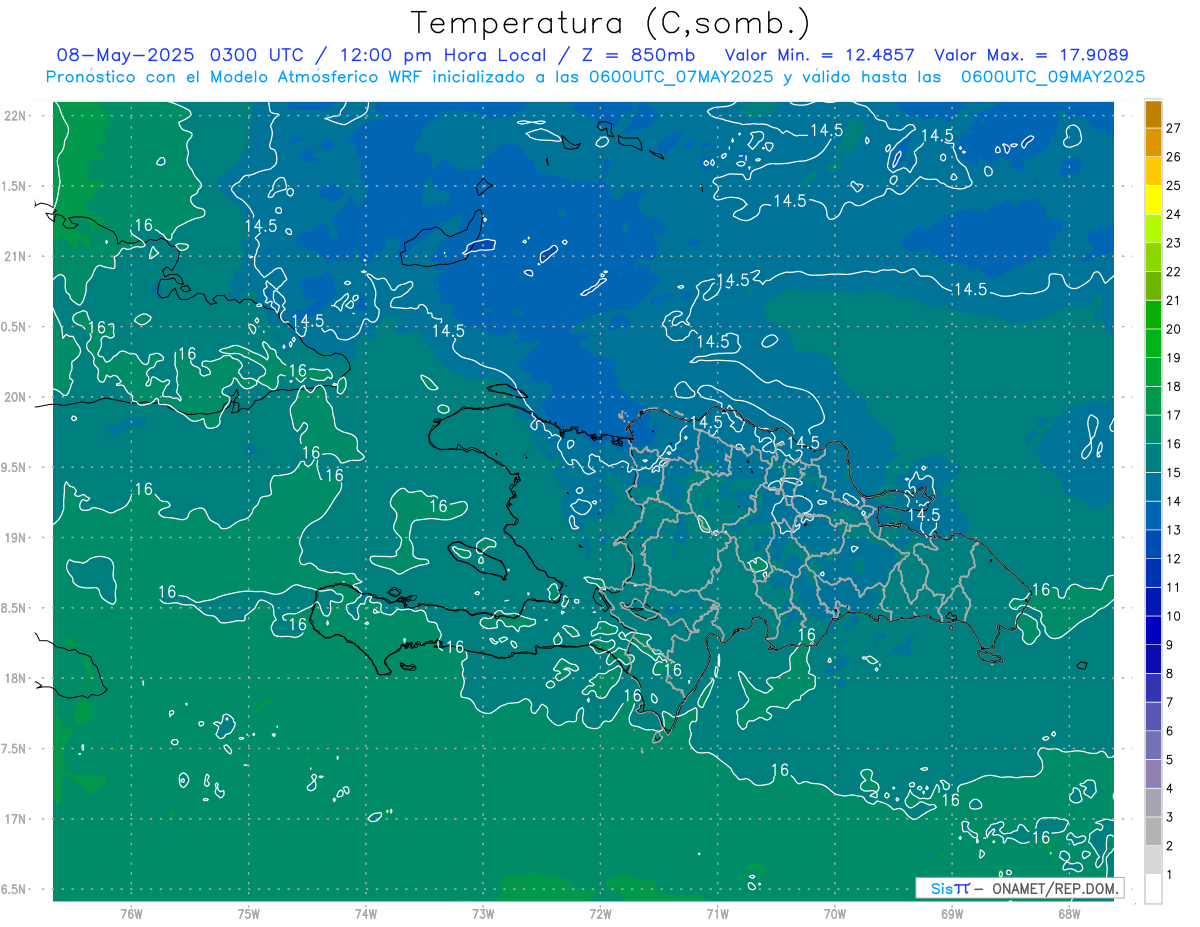This screenshot has height=927, width=1200.
Task: Click the "17N" latitude axis label
Action: click(x=16, y=819)
